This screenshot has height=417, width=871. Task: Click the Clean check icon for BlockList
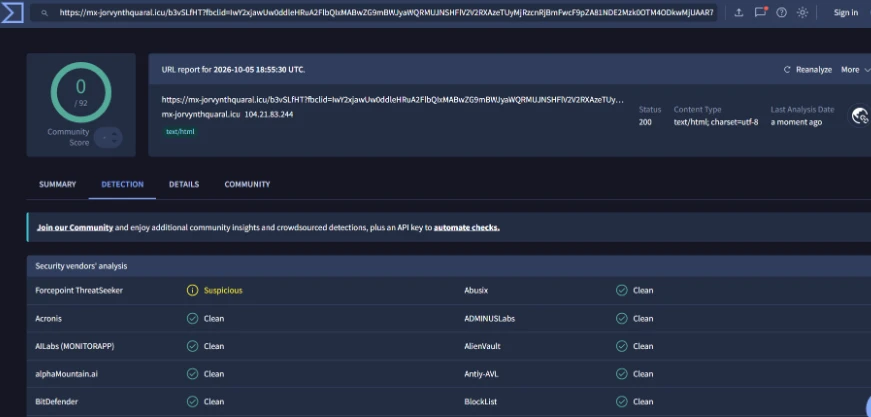pos(622,401)
